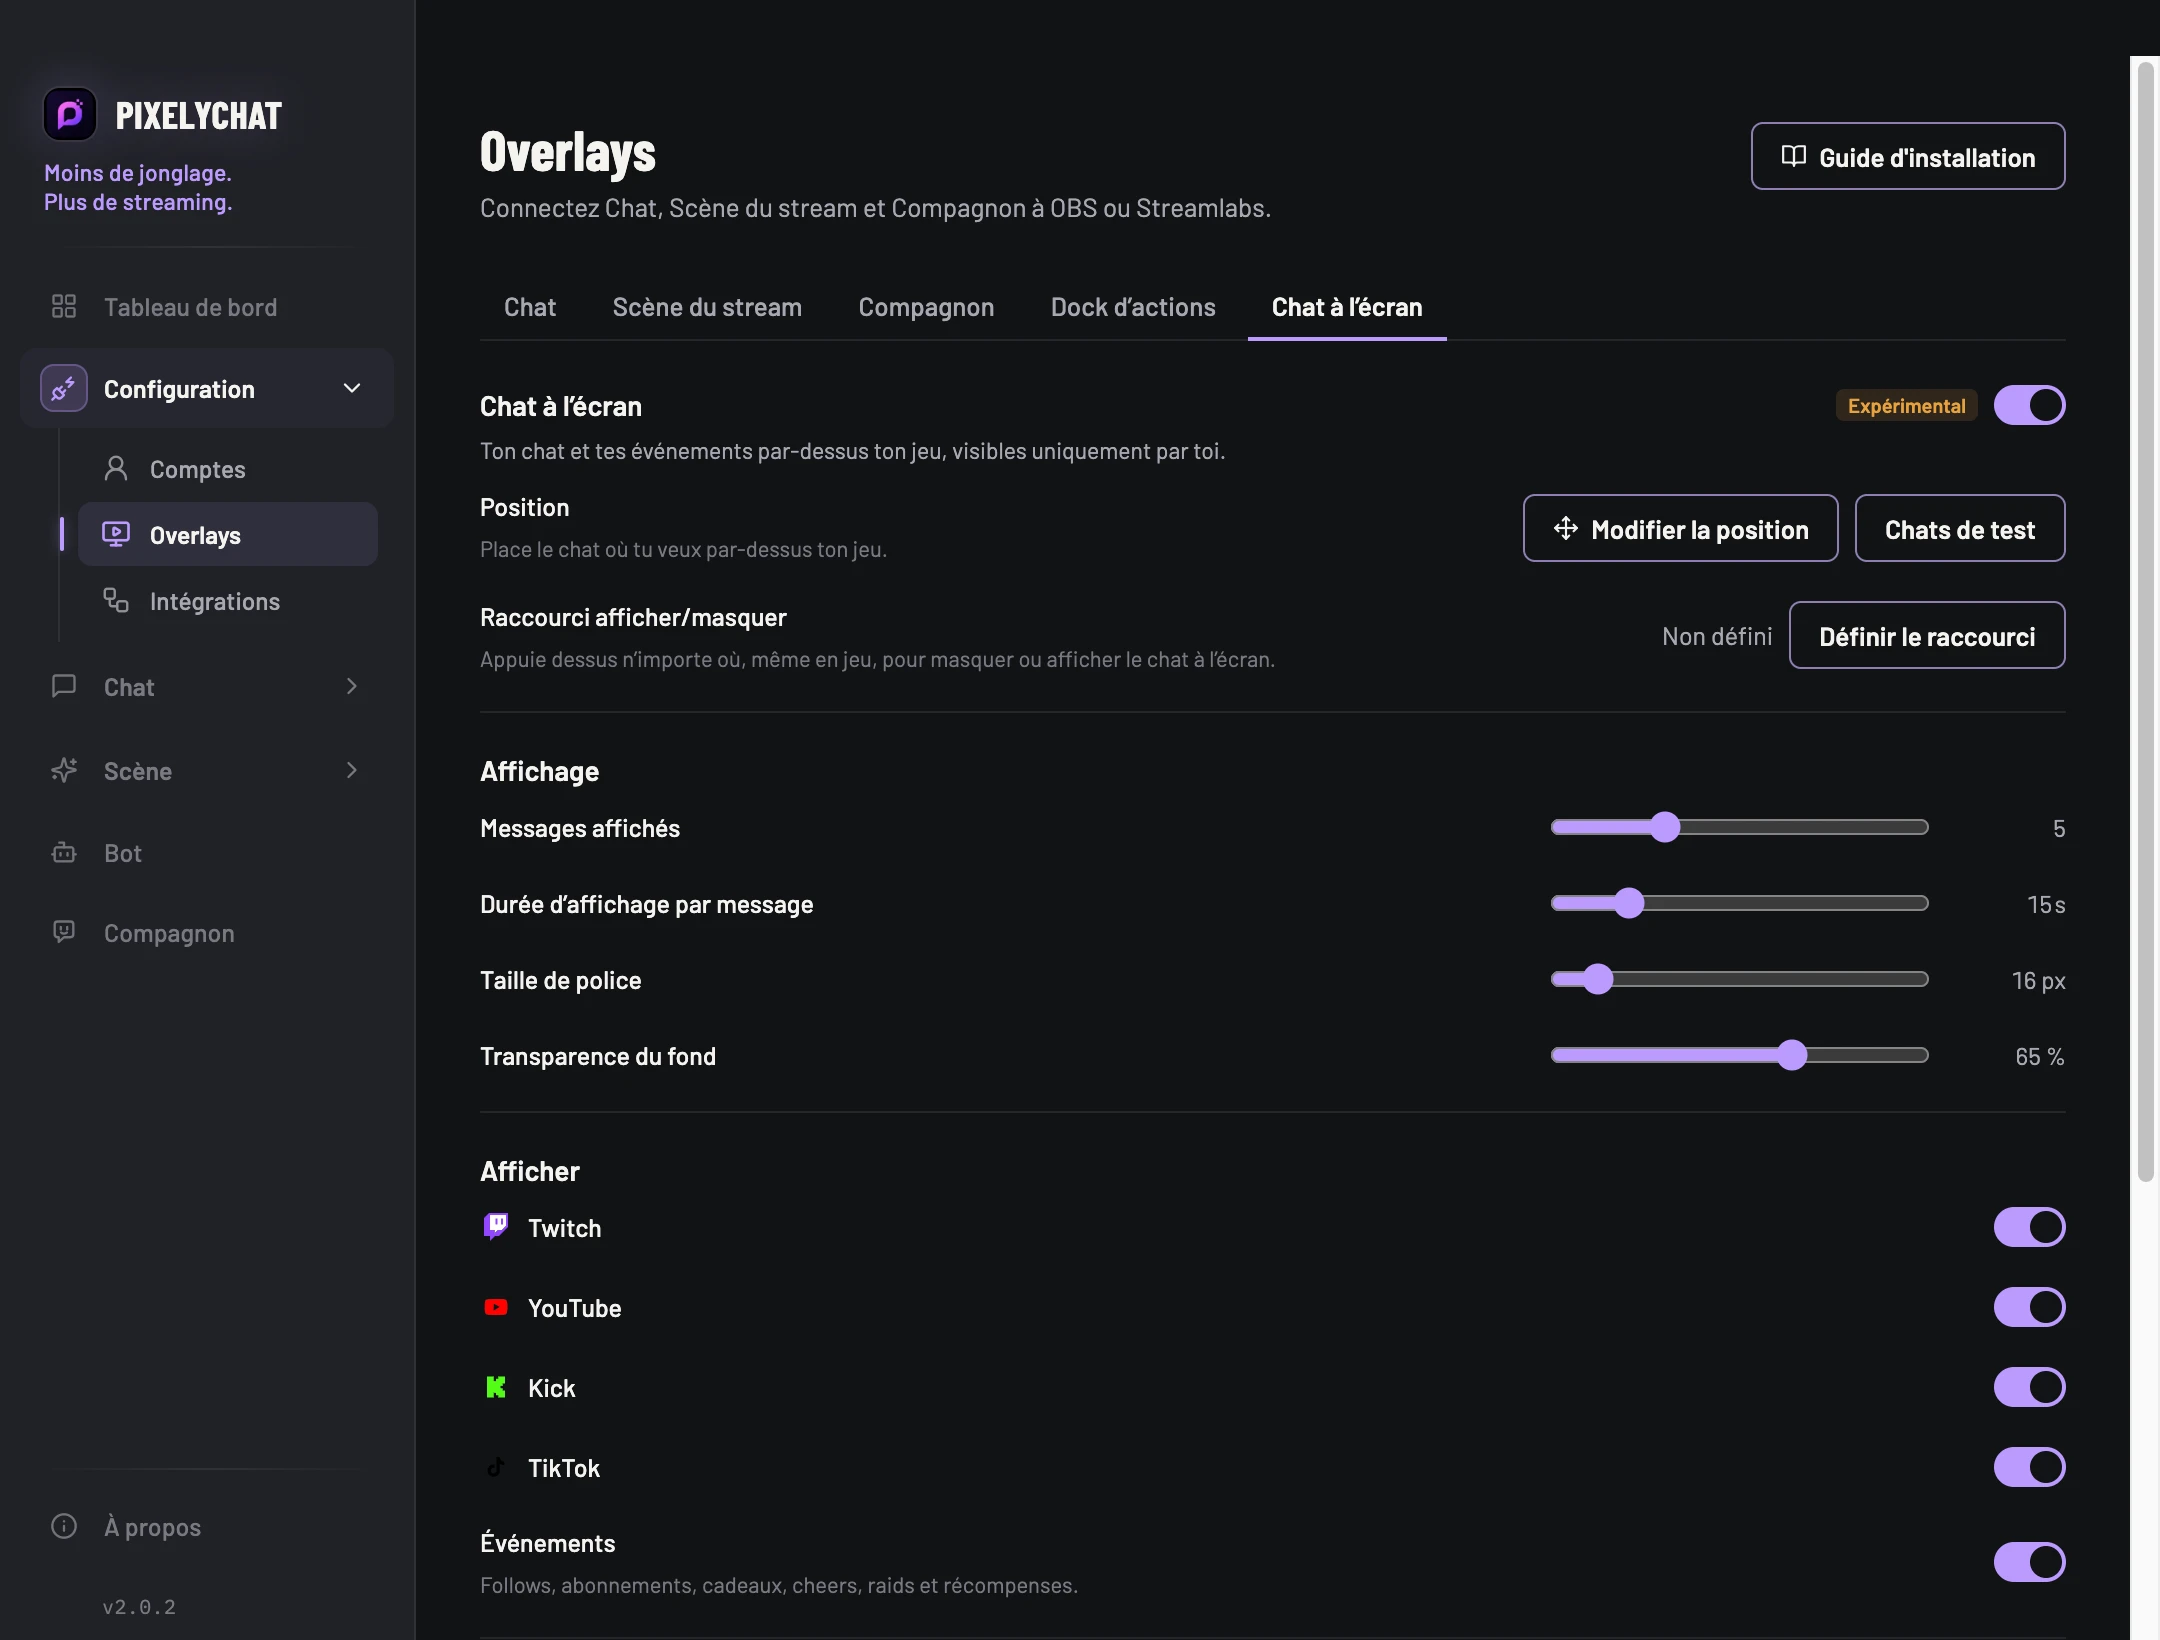2160x1640 pixels.
Task: Expand the Scène sidebar section chevron
Action: click(x=352, y=770)
